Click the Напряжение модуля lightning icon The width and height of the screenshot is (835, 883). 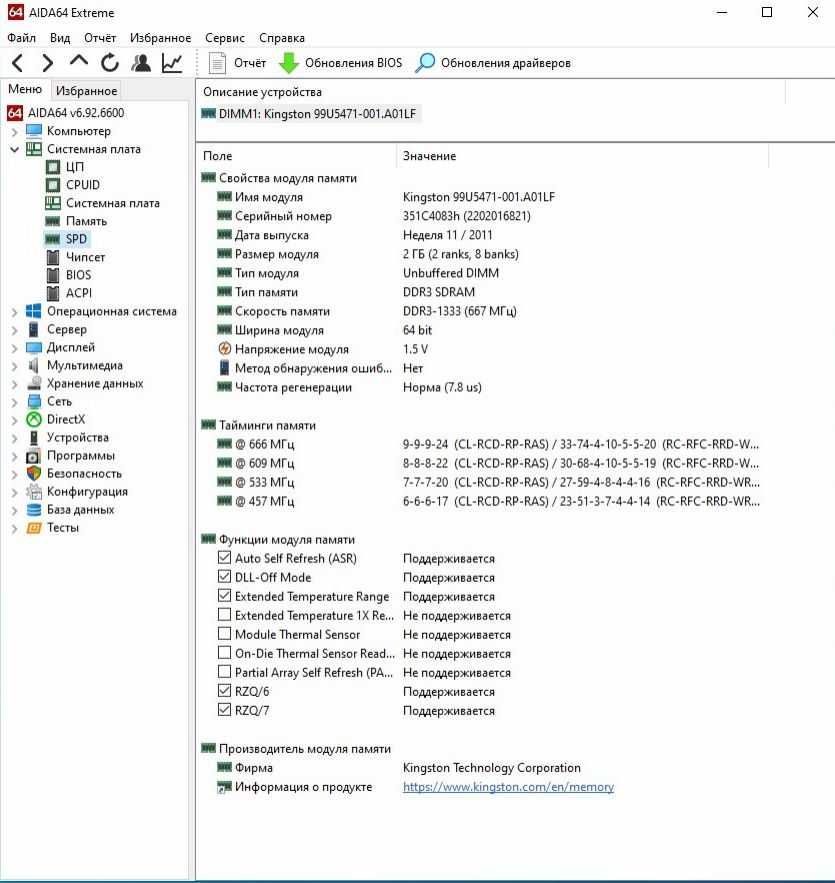tap(225, 349)
